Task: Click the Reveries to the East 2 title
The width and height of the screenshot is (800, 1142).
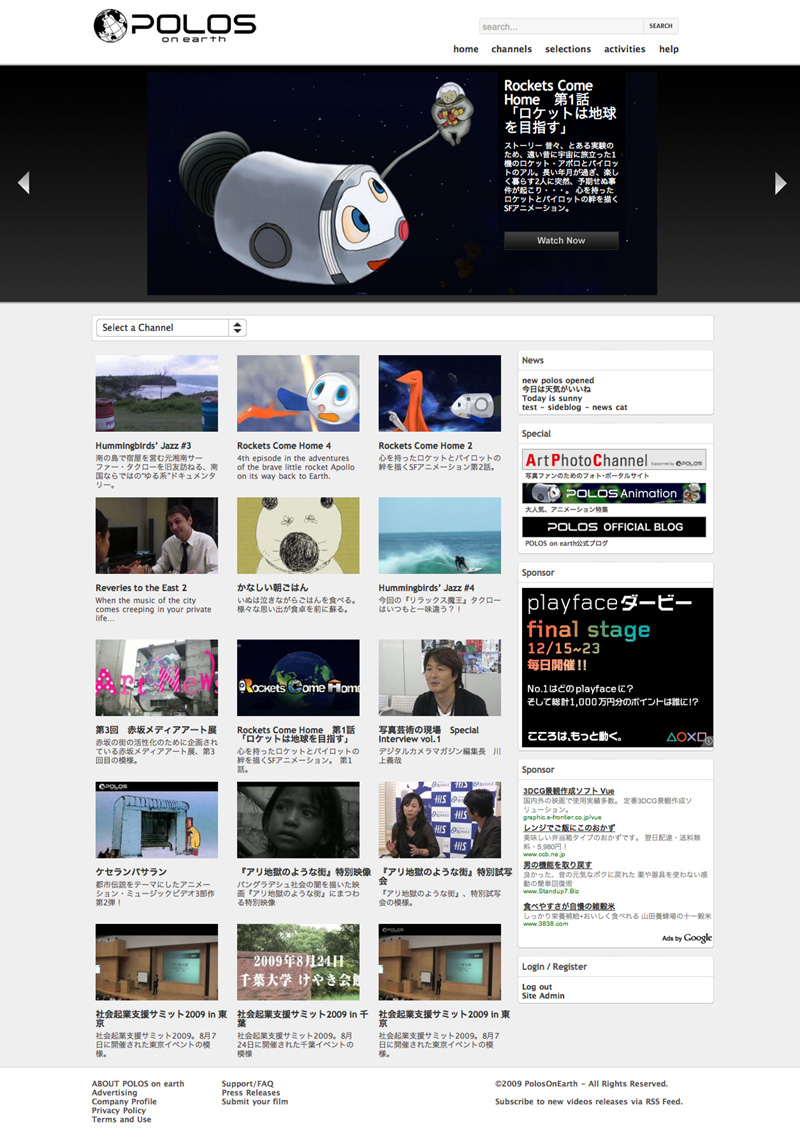Action: (x=141, y=588)
